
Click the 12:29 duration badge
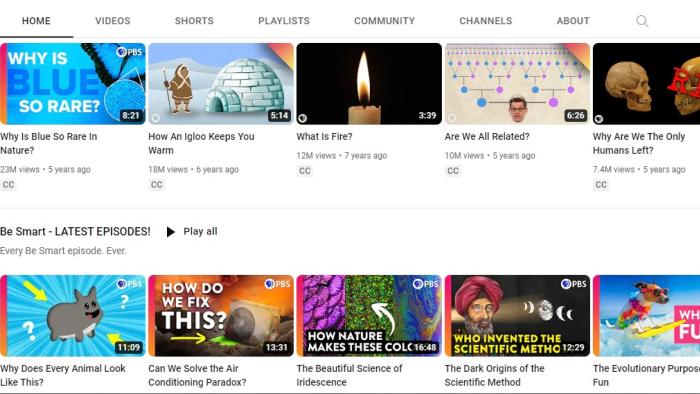pyautogui.click(x=573, y=348)
